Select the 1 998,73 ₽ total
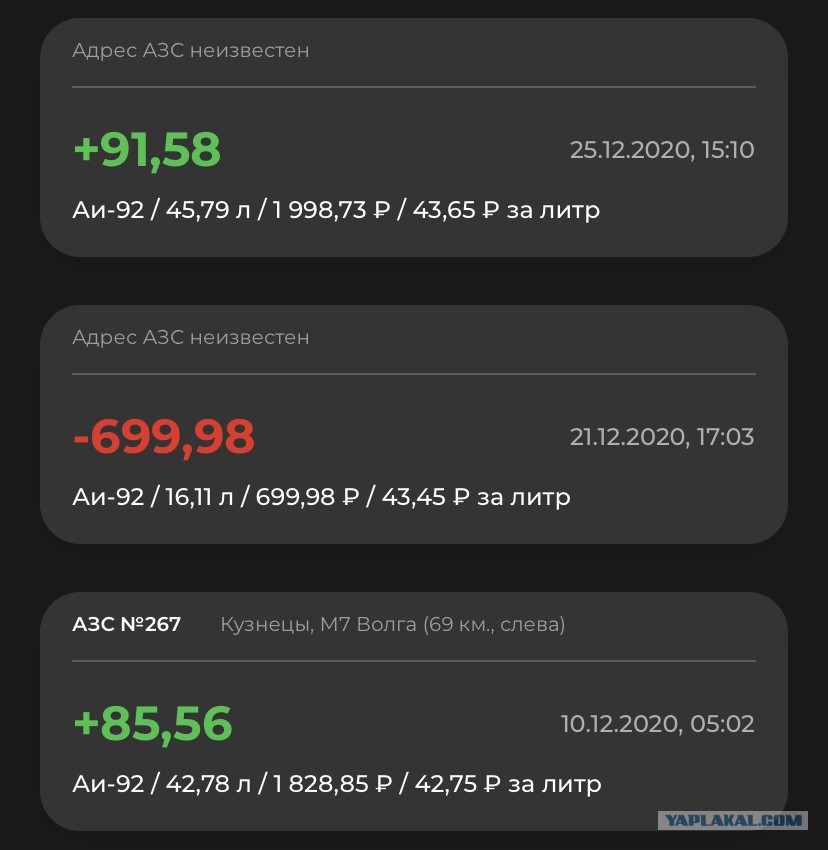 (x=331, y=210)
